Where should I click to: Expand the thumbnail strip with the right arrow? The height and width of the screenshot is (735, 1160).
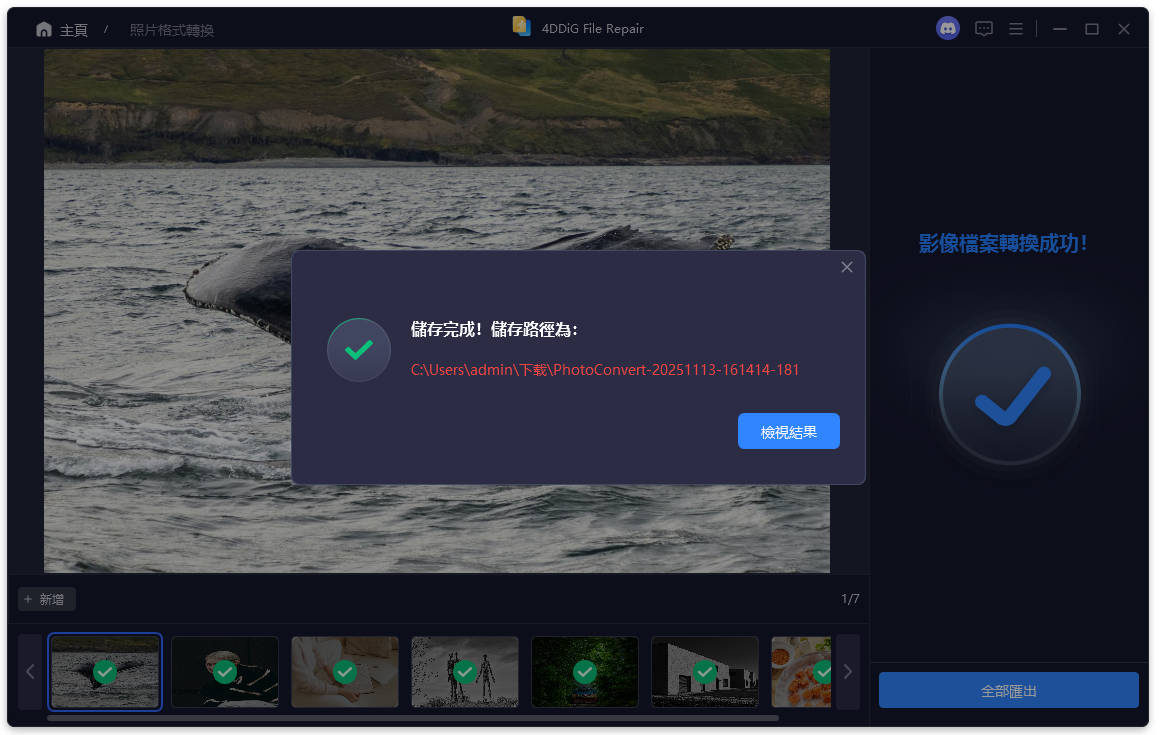pos(847,671)
